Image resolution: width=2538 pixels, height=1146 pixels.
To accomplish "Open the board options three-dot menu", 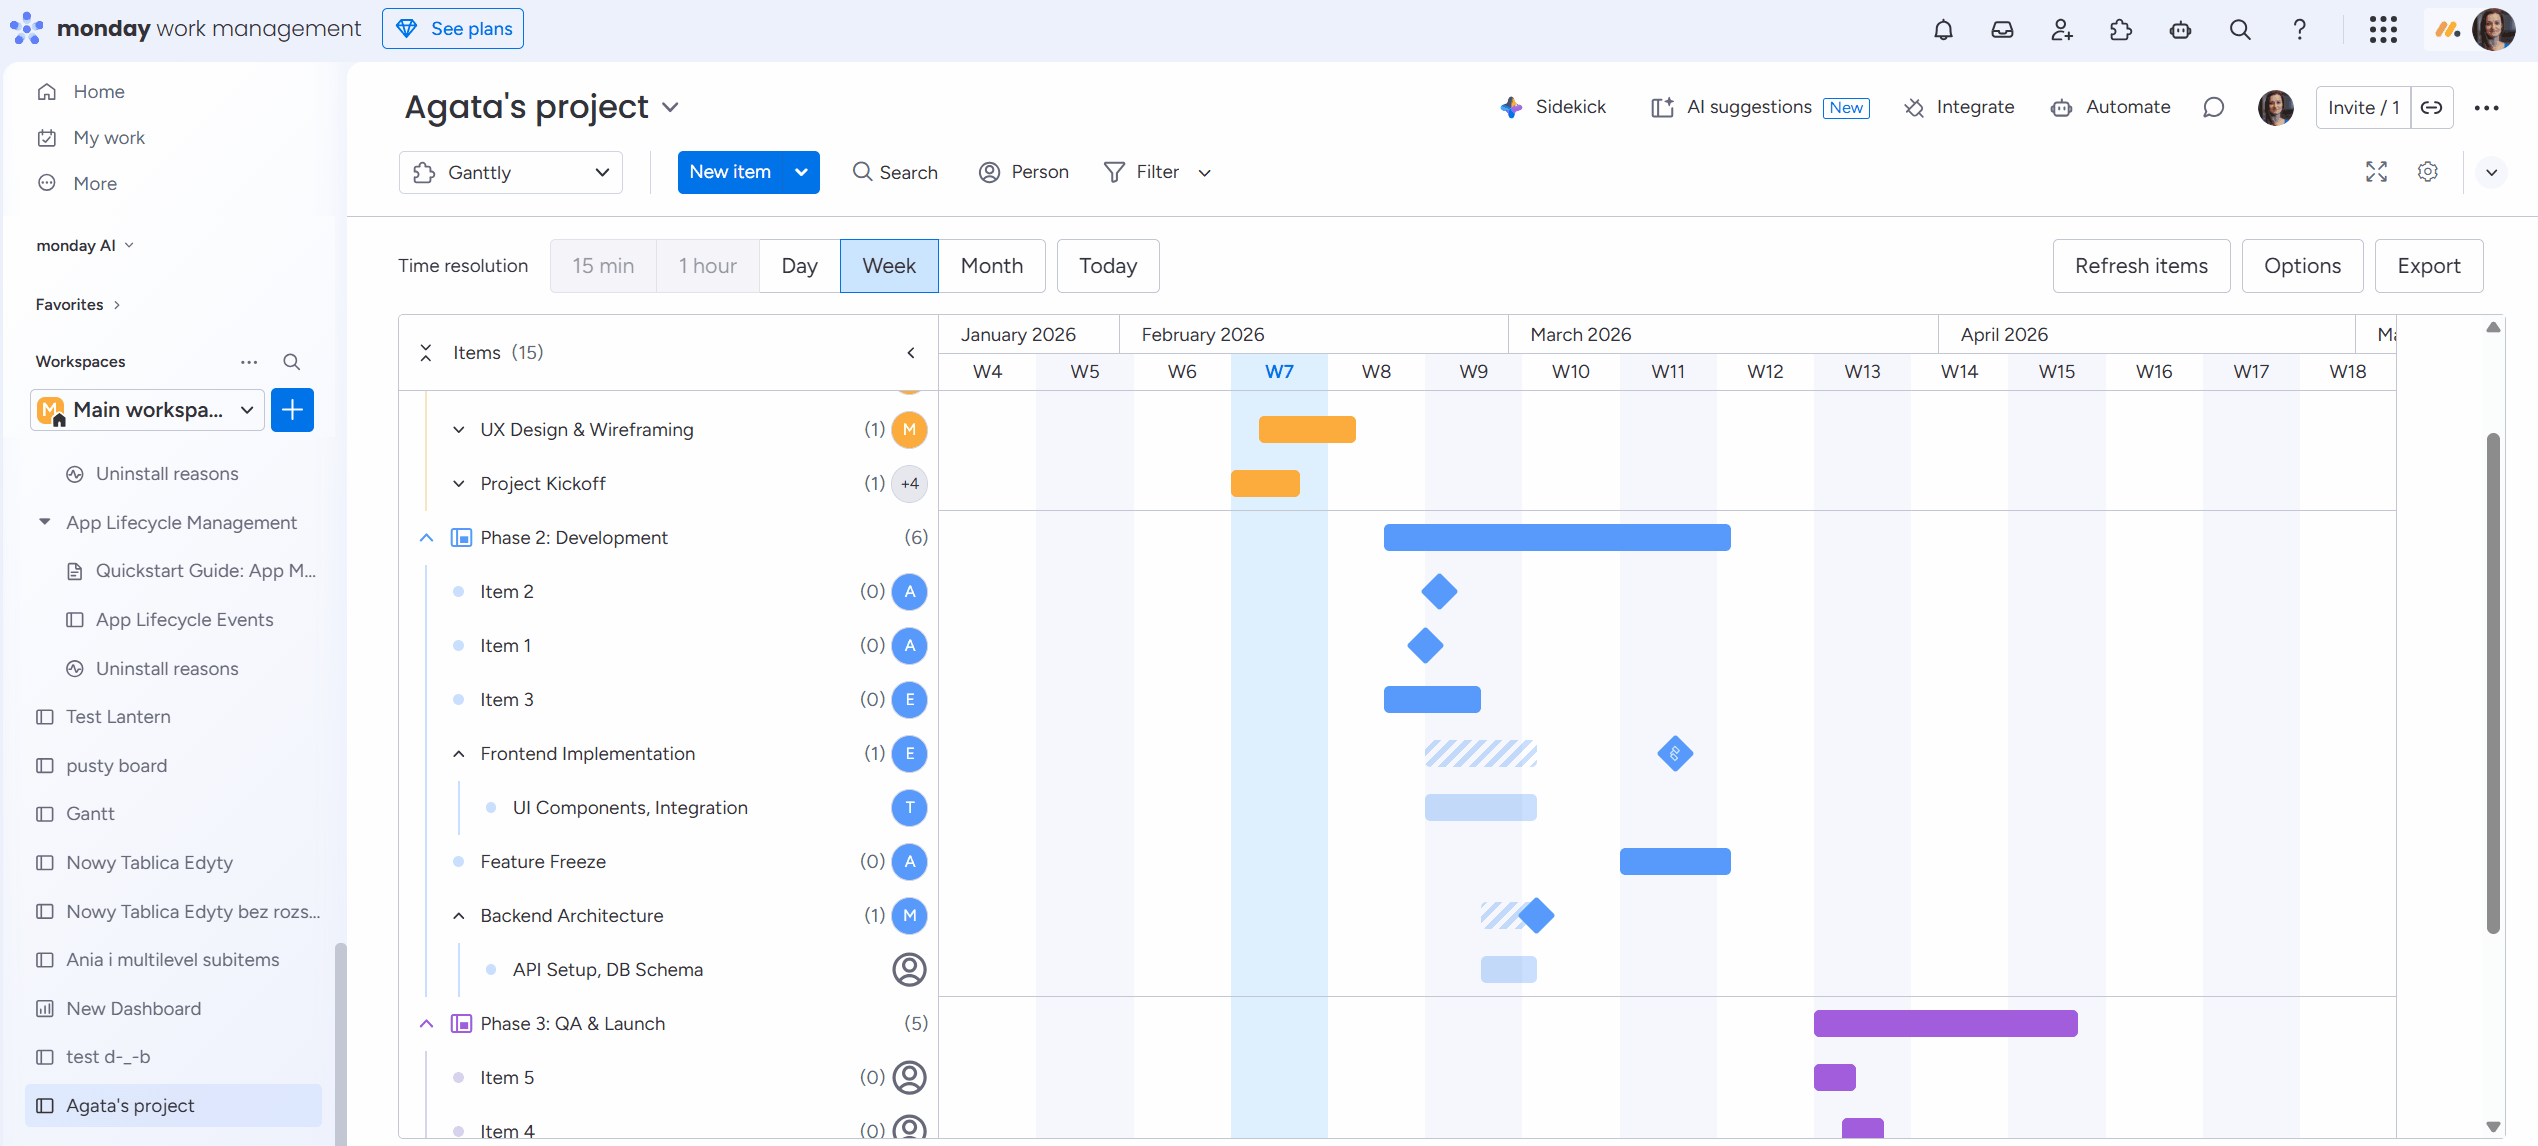I will (2486, 107).
